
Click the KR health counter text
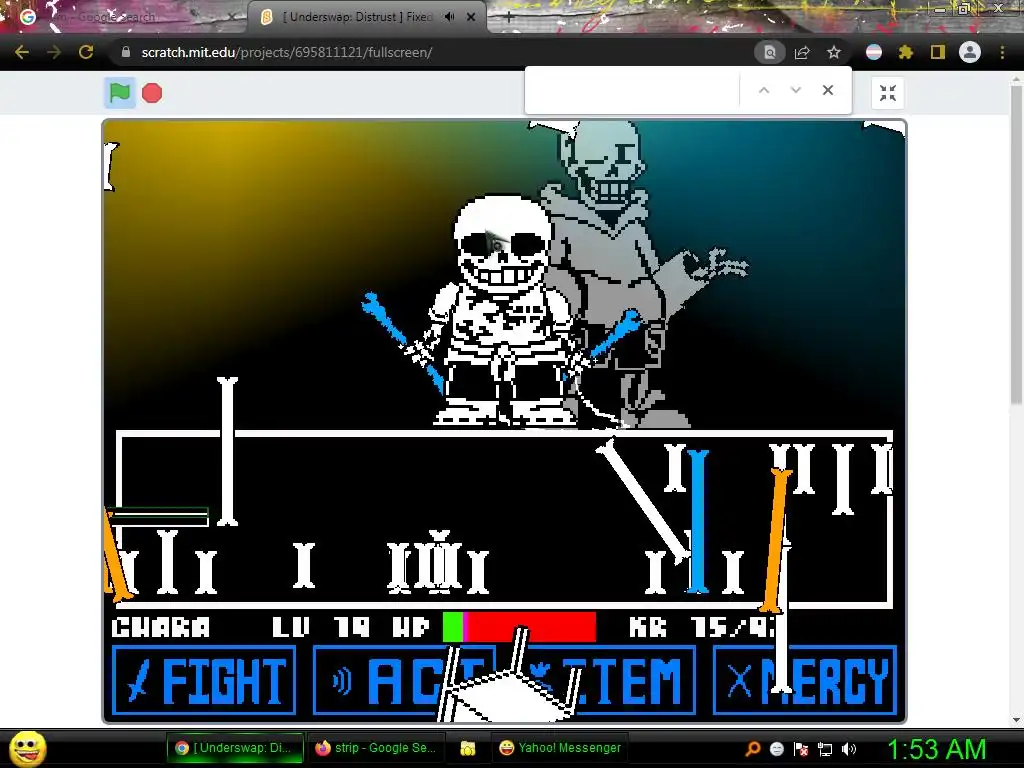pos(702,628)
